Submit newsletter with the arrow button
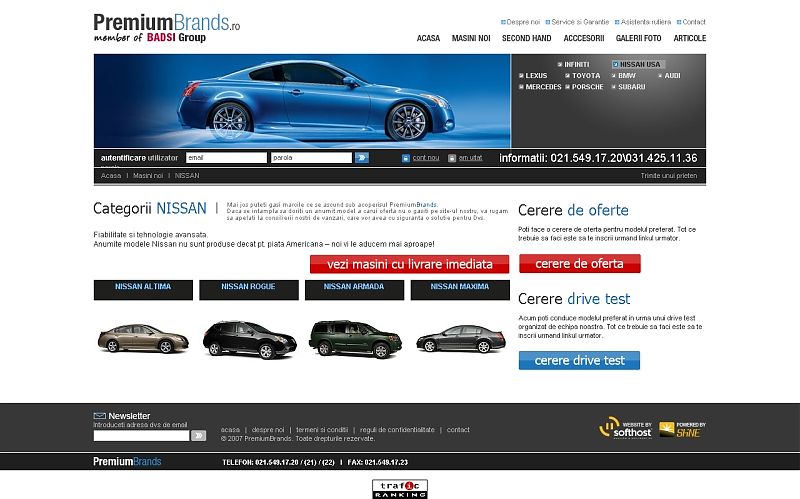 tap(198, 436)
